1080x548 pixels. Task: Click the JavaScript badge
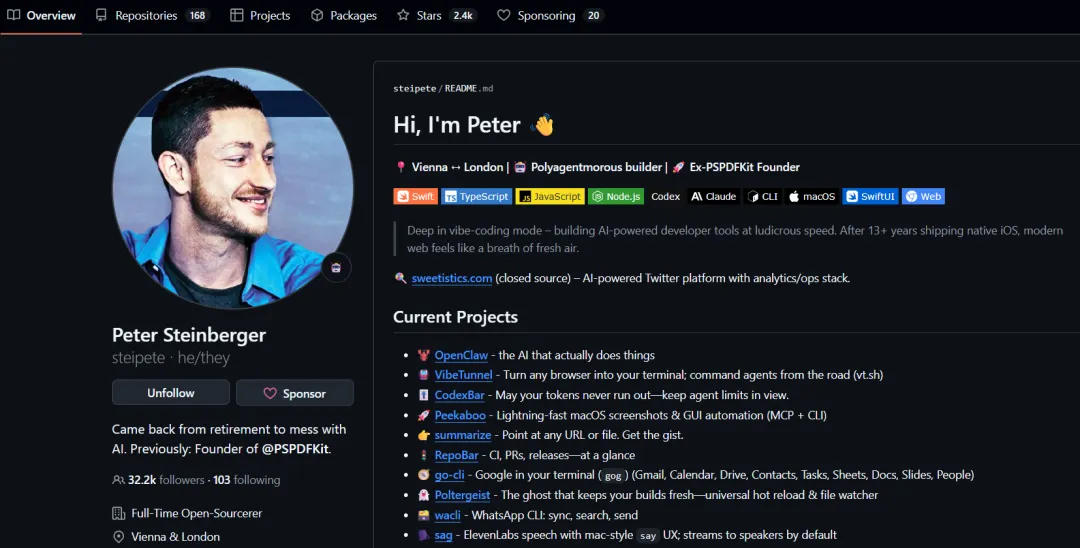(550, 196)
